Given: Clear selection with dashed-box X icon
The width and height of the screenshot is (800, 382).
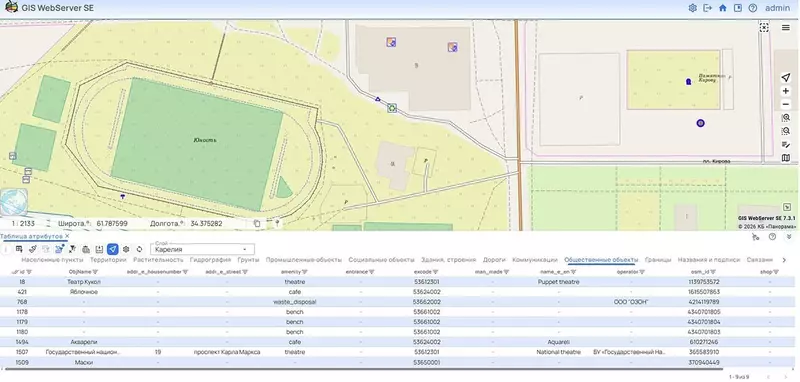Looking at the screenshot, I should (x=764, y=28).
